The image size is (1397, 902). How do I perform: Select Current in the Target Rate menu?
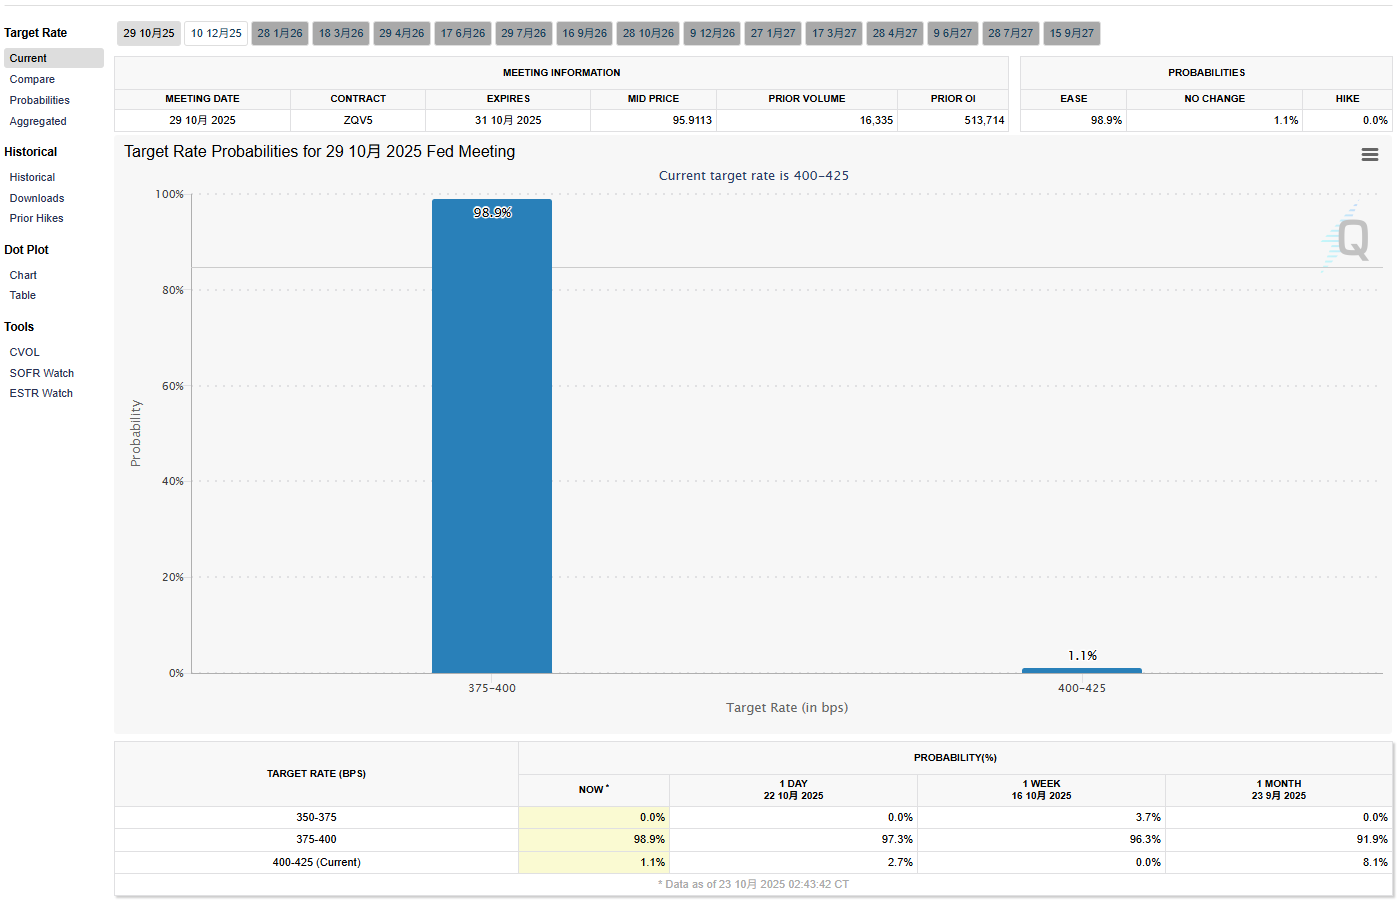pos(28,58)
